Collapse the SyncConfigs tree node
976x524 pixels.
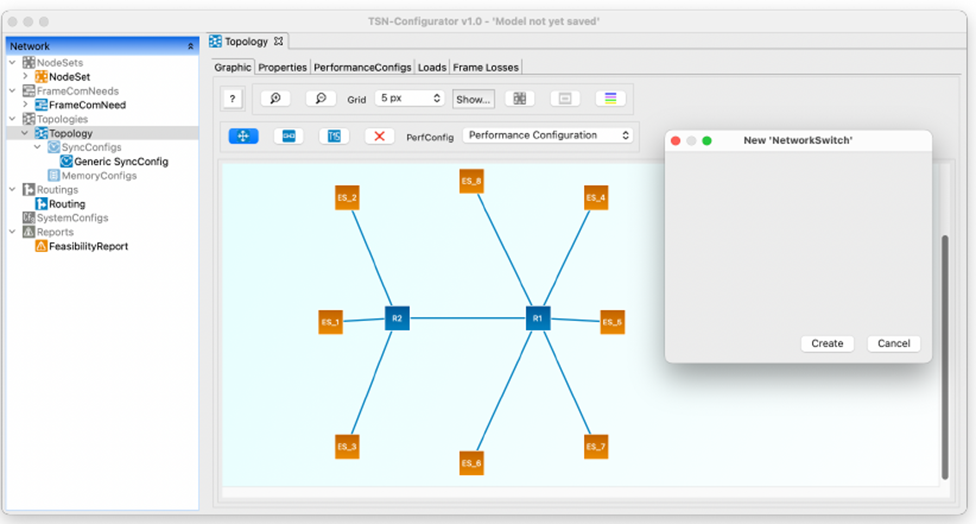38,147
